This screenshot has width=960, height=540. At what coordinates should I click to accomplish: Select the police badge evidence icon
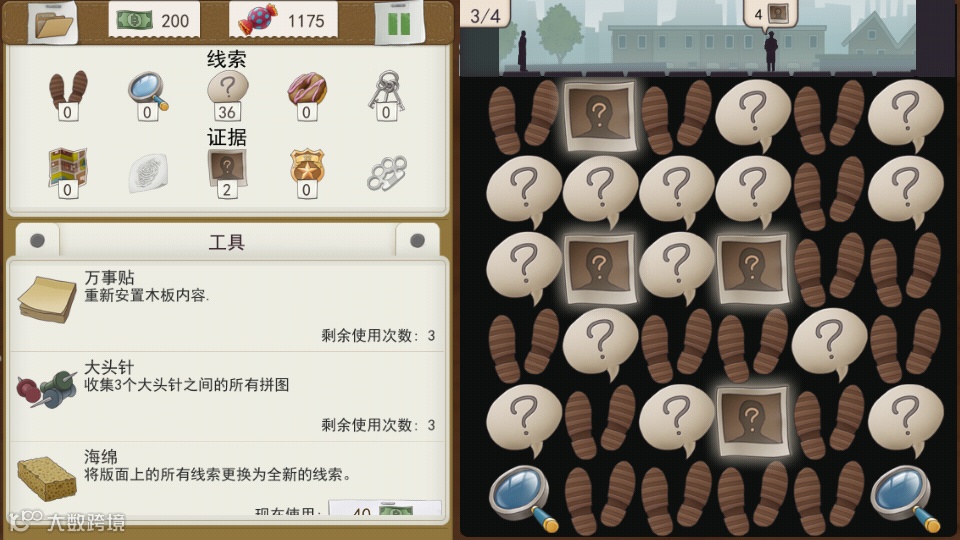coord(307,173)
